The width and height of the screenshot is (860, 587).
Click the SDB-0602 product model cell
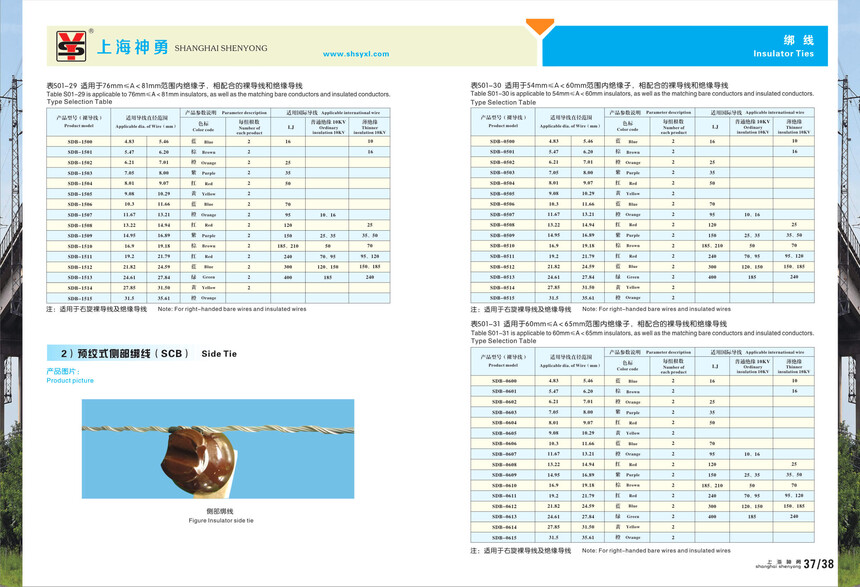tap(504, 402)
